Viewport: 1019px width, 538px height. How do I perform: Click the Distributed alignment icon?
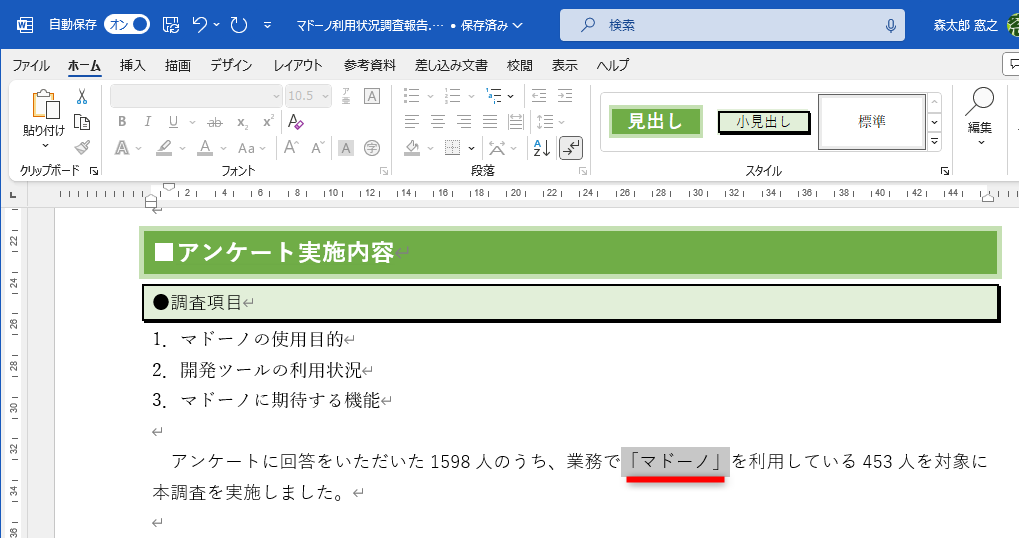tap(515, 122)
